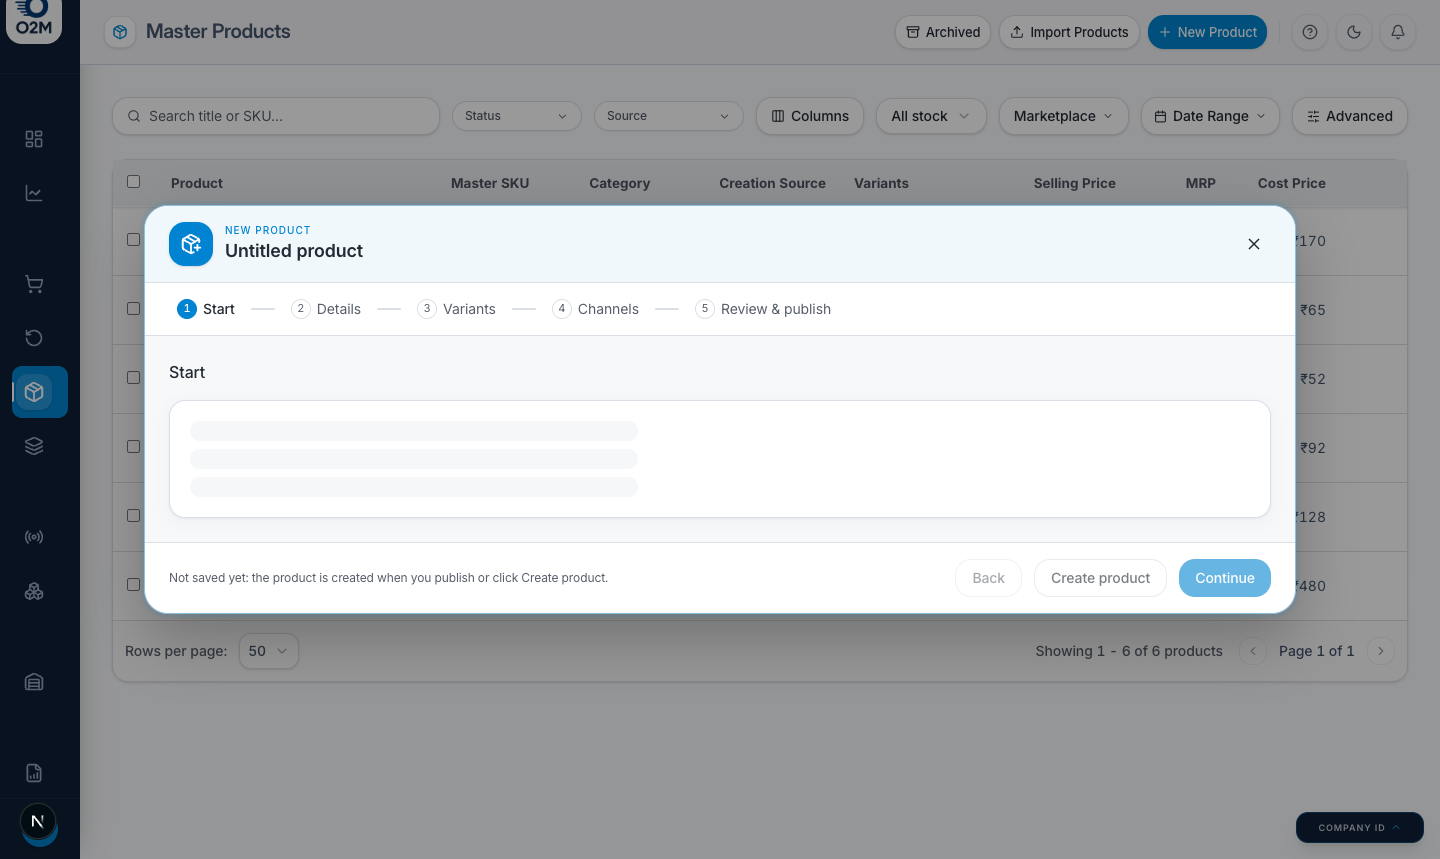Viewport: 1440px width, 859px height.
Task: Check the first product row checkbox
Action: pyautogui.click(x=133, y=240)
